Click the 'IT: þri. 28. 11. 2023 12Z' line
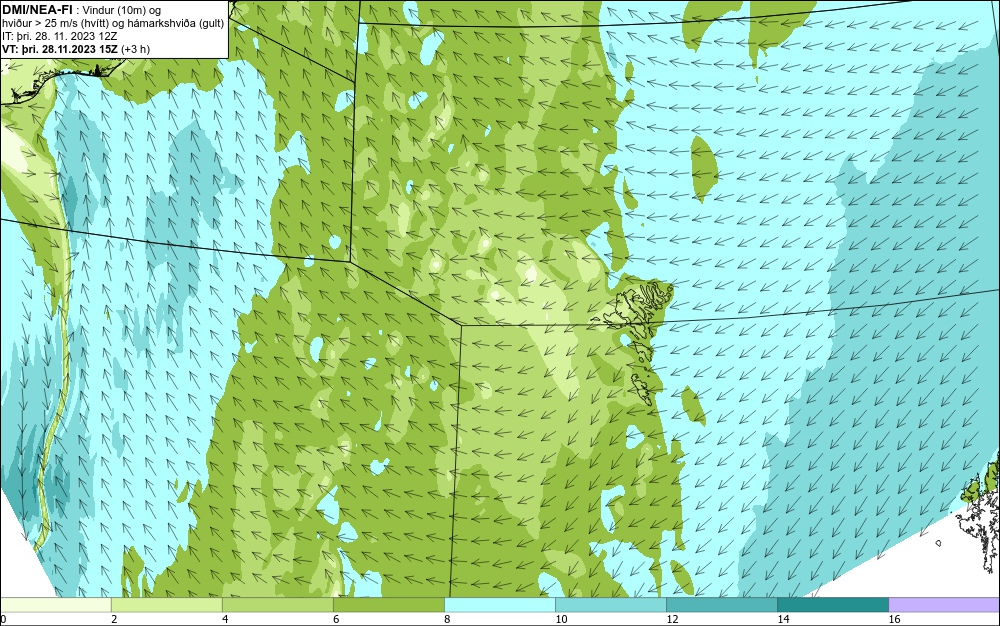 pyautogui.click(x=59, y=36)
